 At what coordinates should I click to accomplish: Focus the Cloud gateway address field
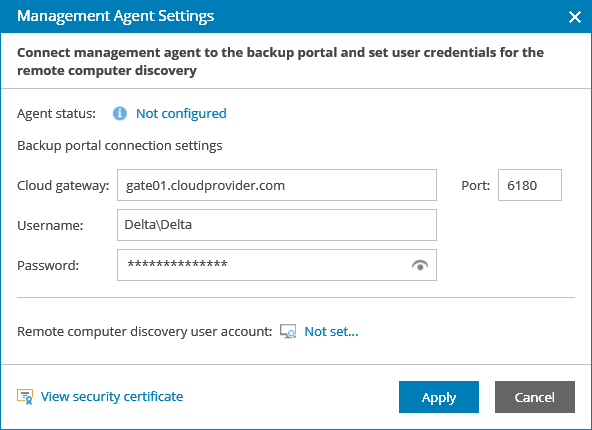pos(277,185)
